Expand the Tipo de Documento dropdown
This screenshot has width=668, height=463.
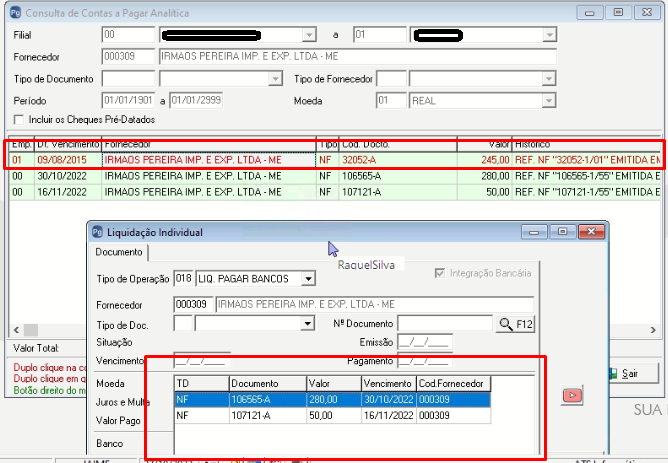[275, 79]
